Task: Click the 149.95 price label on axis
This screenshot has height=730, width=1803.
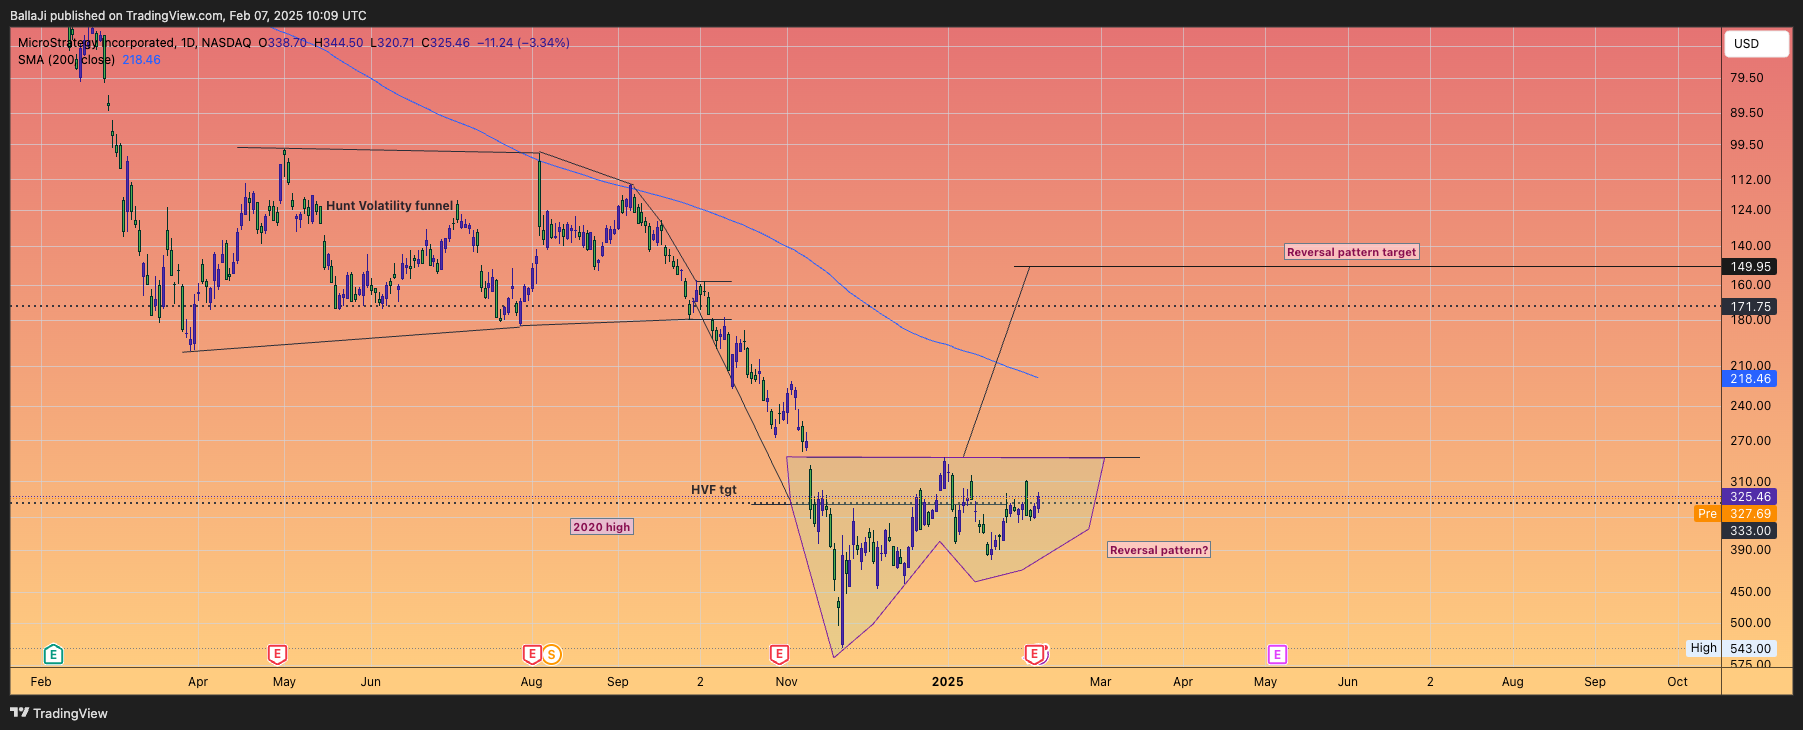Action: click(1750, 267)
